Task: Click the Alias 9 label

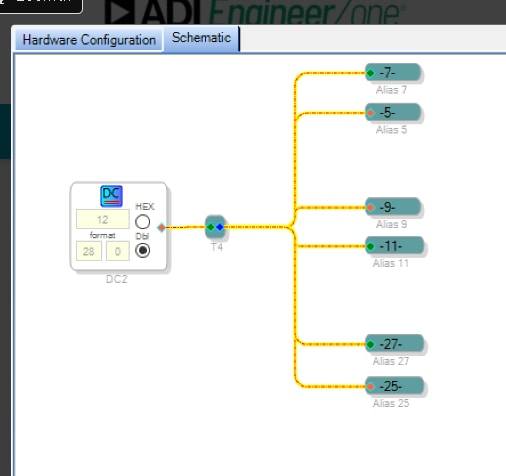Action: click(391, 224)
